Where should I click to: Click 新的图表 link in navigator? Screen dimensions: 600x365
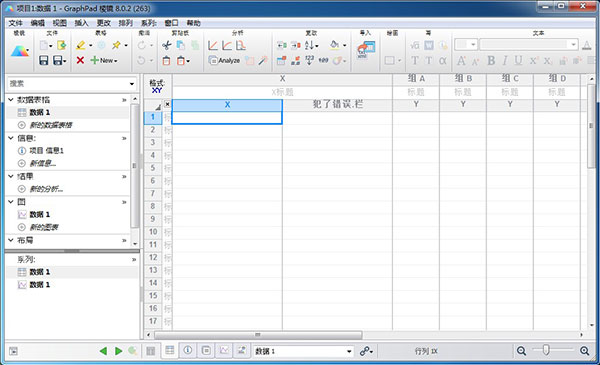(44, 227)
